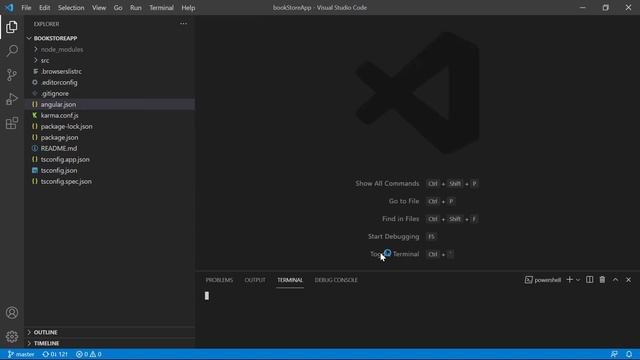This screenshot has height=360, width=640.
Task: Click the synchronize changes status item
Action: click(x=55, y=354)
